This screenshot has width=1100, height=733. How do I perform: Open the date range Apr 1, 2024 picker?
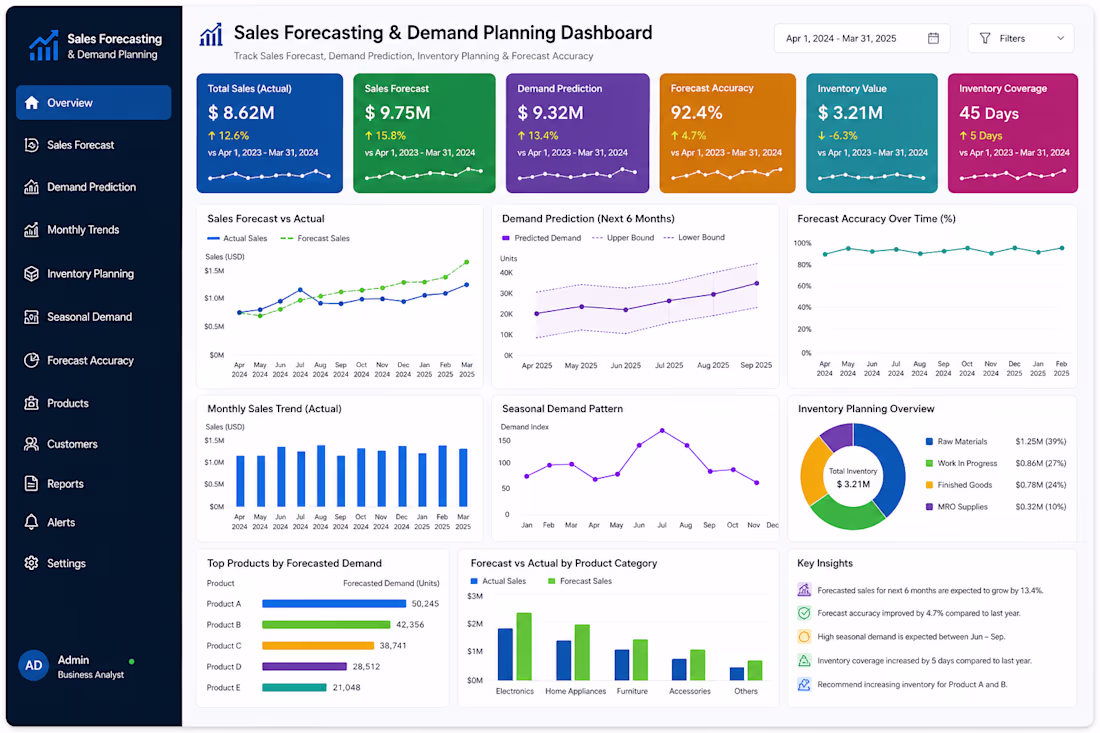[861, 39]
